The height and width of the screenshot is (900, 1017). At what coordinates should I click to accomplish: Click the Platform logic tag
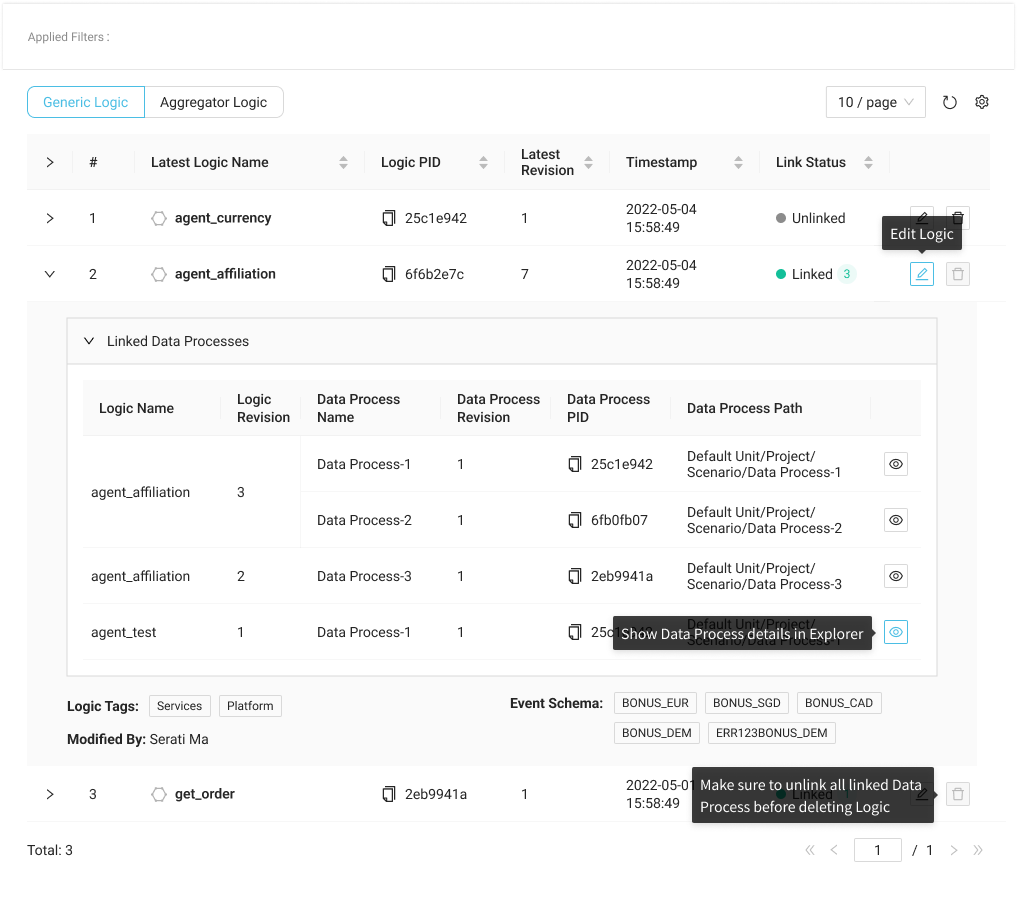pos(250,706)
